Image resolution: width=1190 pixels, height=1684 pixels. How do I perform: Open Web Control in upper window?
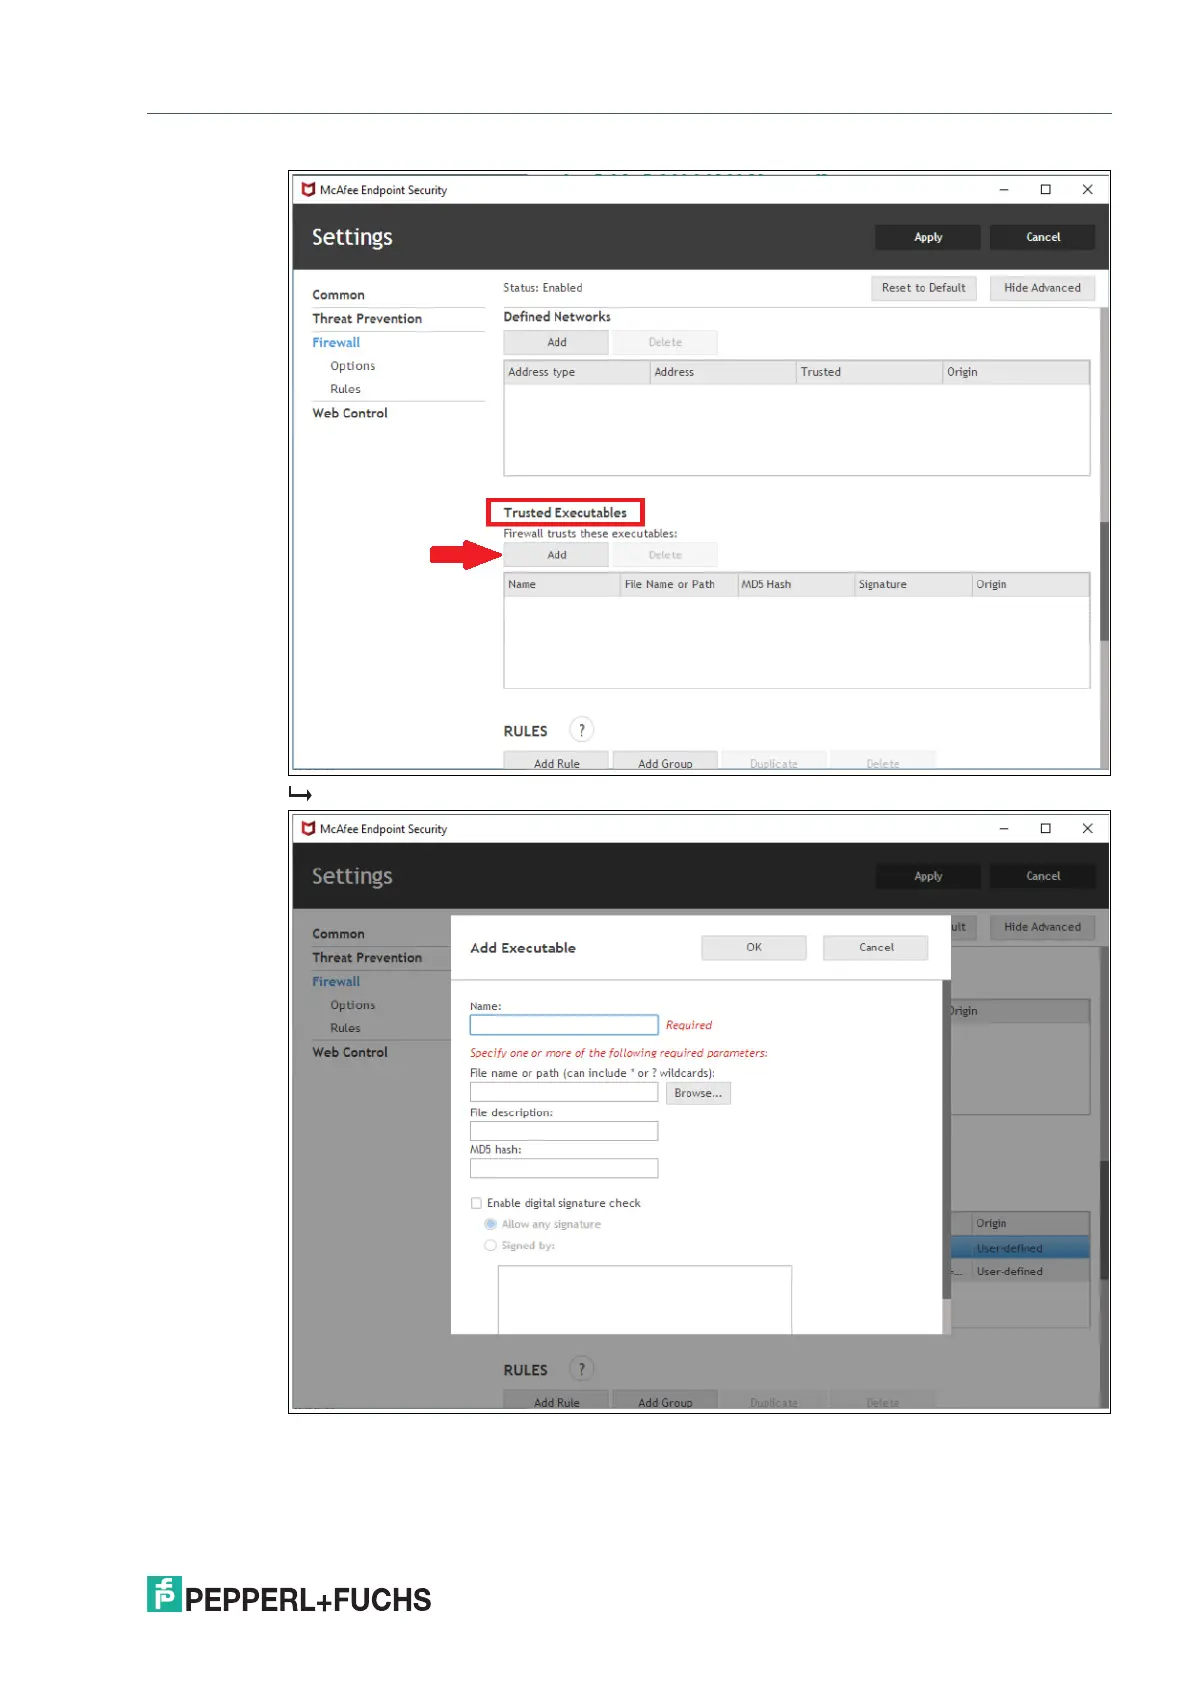[x=350, y=413]
